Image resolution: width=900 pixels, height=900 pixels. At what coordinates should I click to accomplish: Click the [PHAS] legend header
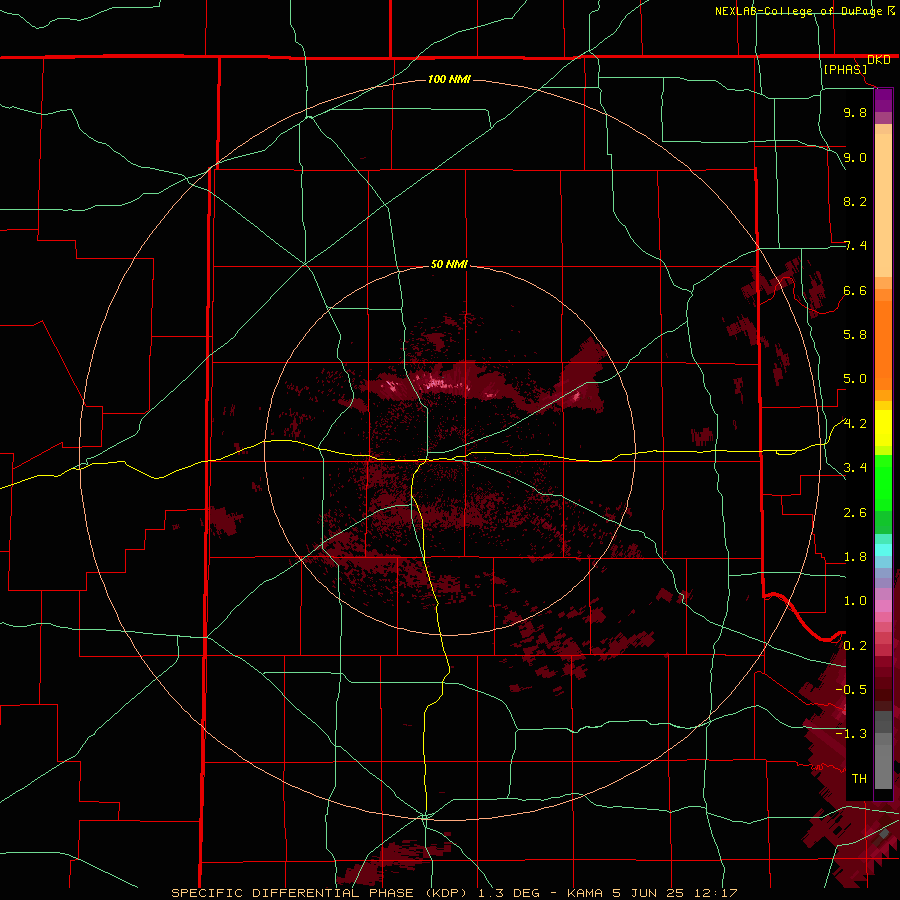click(x=845, y=69)
